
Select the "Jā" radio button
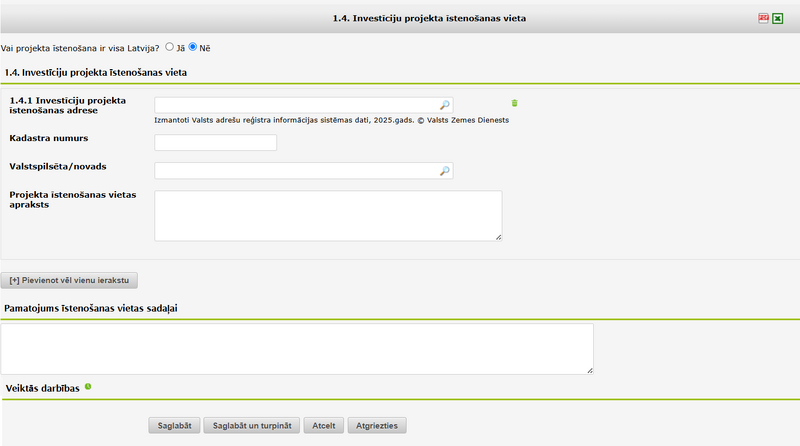click(x=170, y=47)
